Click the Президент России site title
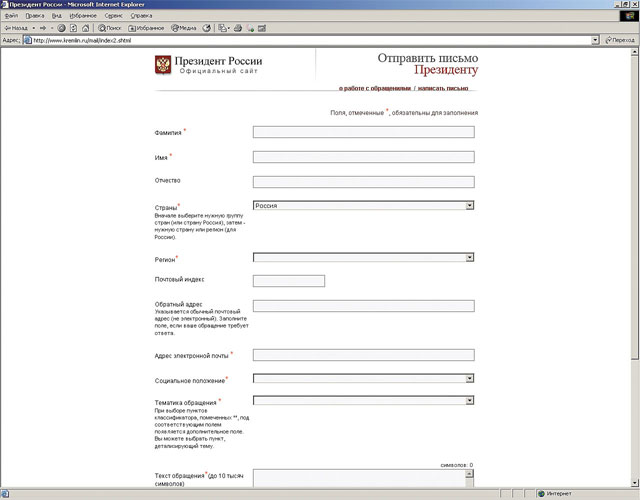 coord(218,61)
